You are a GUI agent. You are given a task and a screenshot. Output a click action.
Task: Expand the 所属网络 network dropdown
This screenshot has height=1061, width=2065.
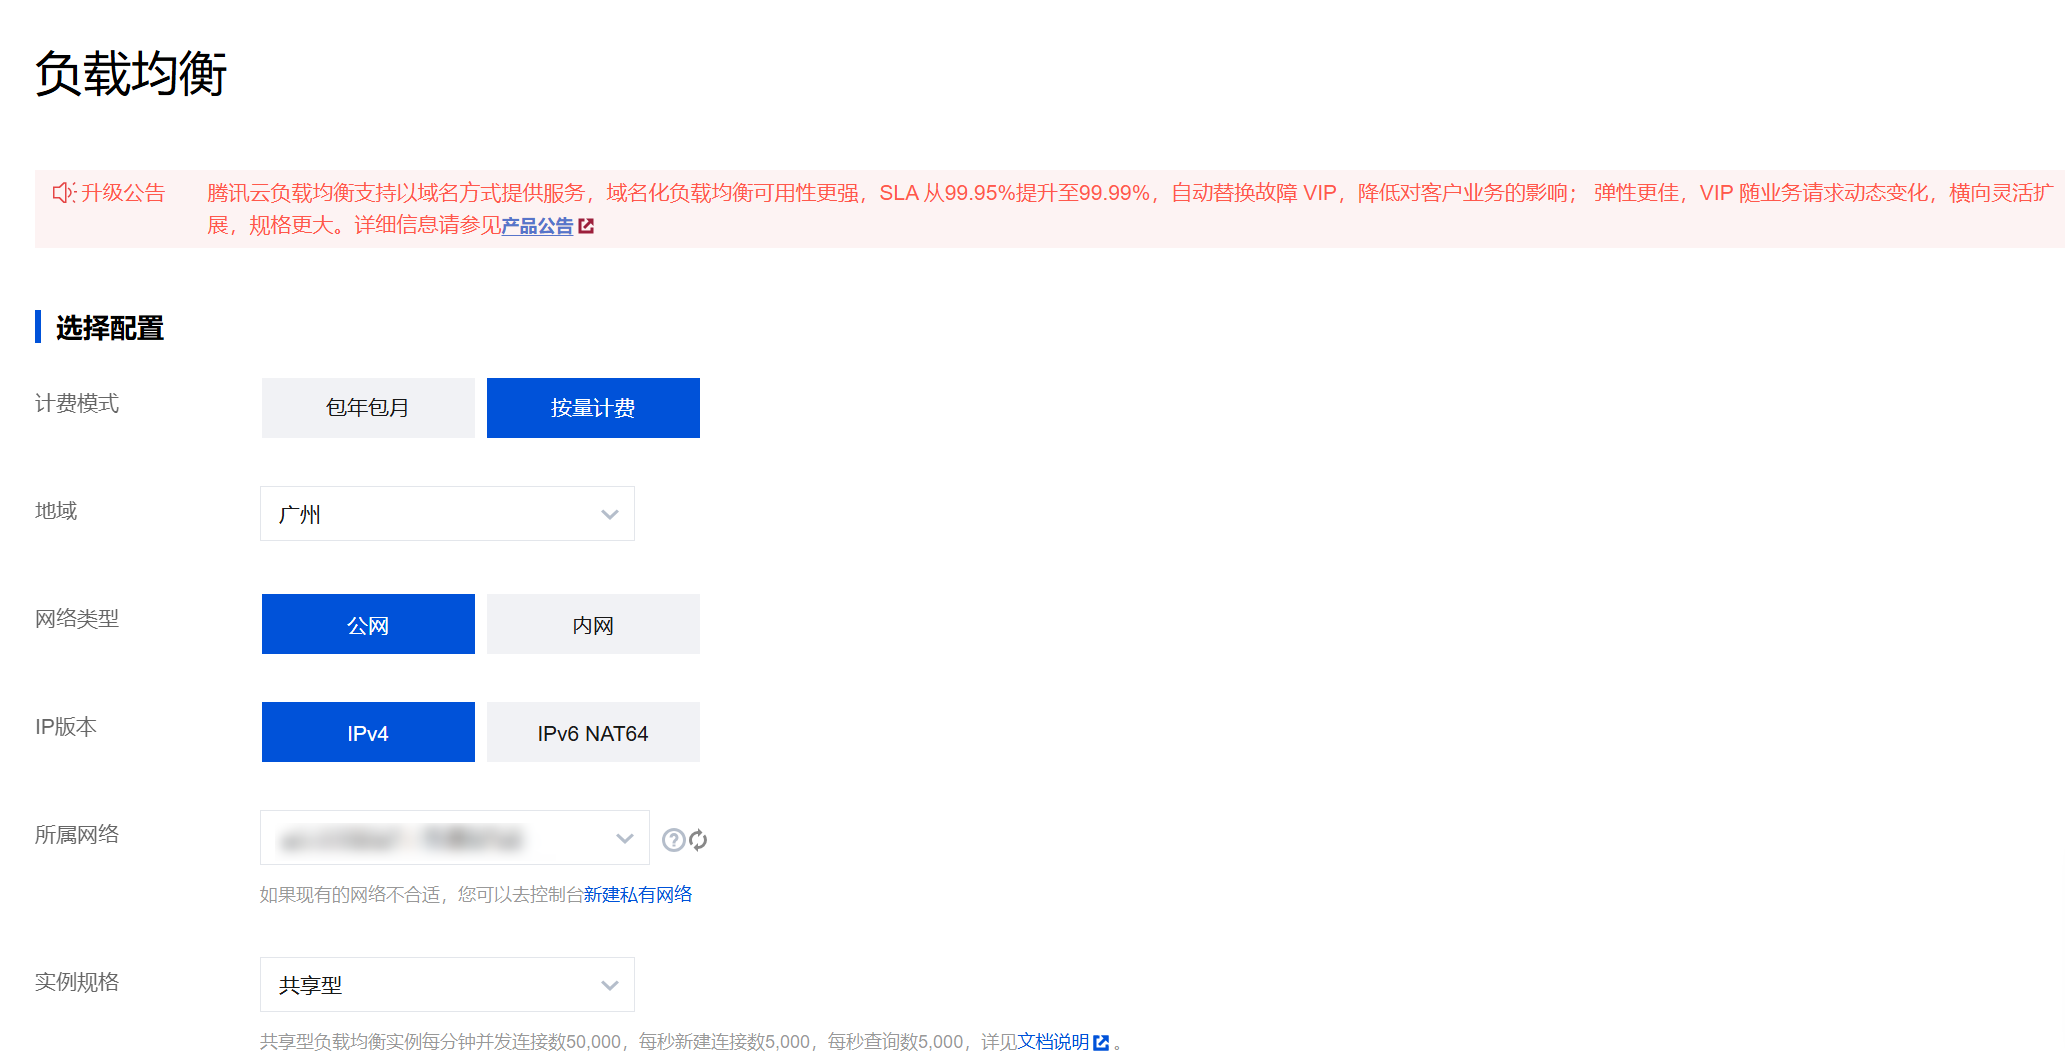point(455,838)
